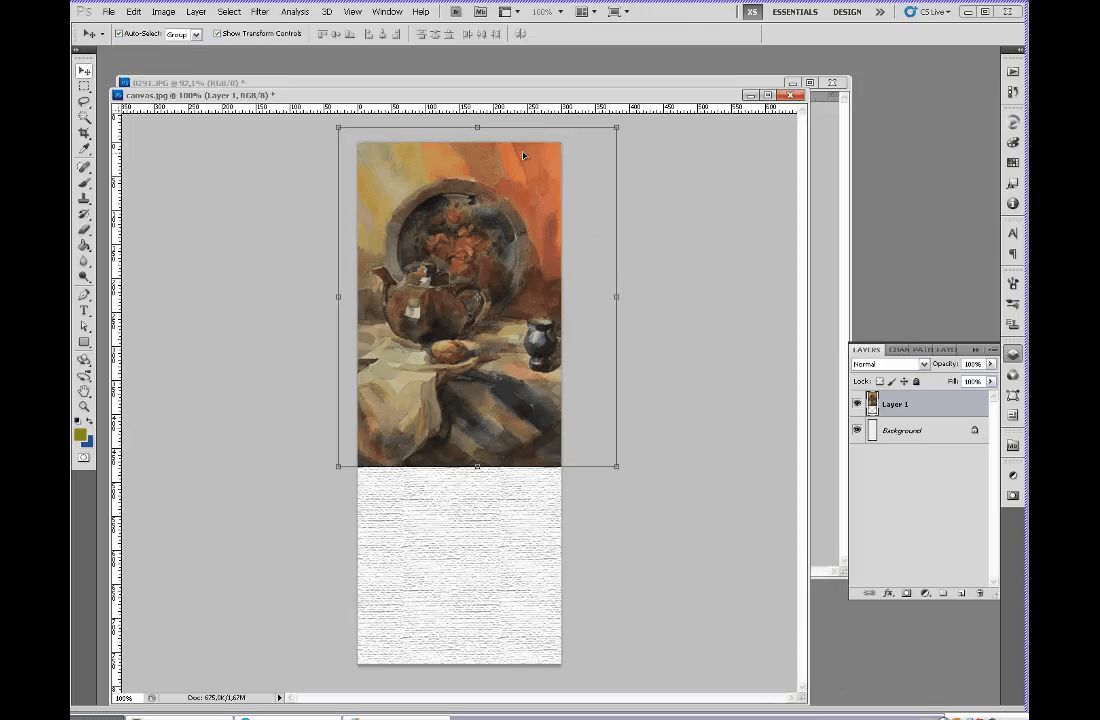Switch to the DESIGN workspace
The width and height of the screenshot is (1100, 720).
(847, 12)
